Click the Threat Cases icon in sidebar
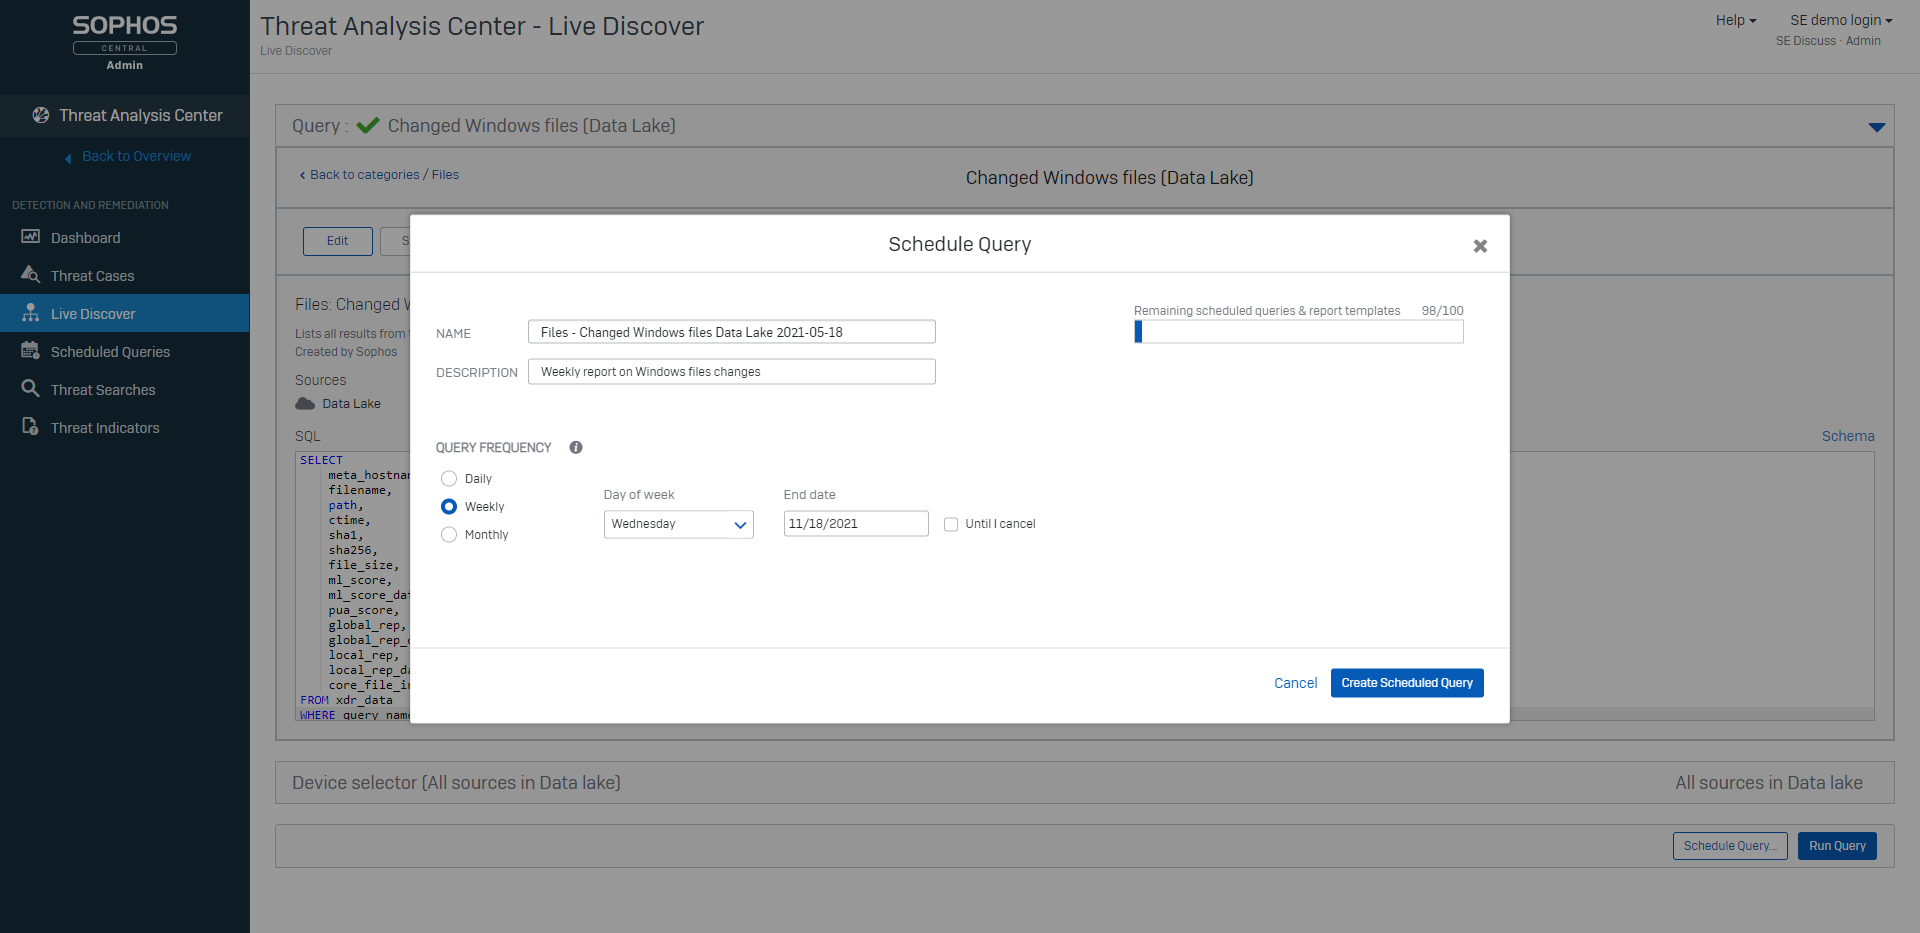 point(31,275)
